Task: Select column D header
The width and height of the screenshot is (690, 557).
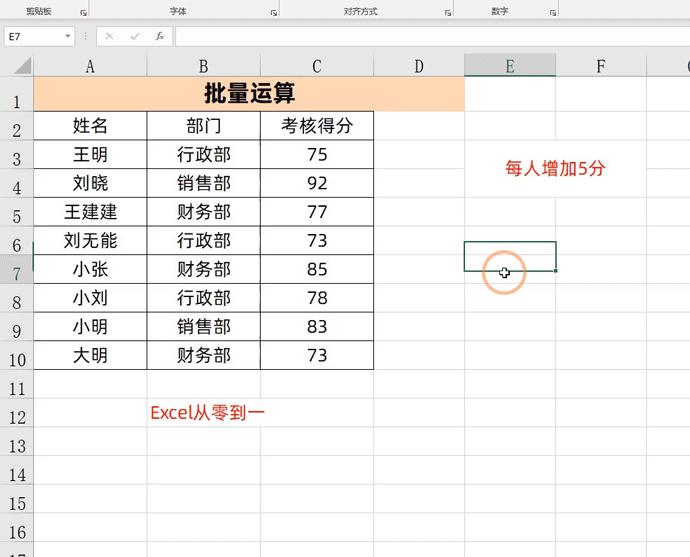Action: click(x=419, y=66)
